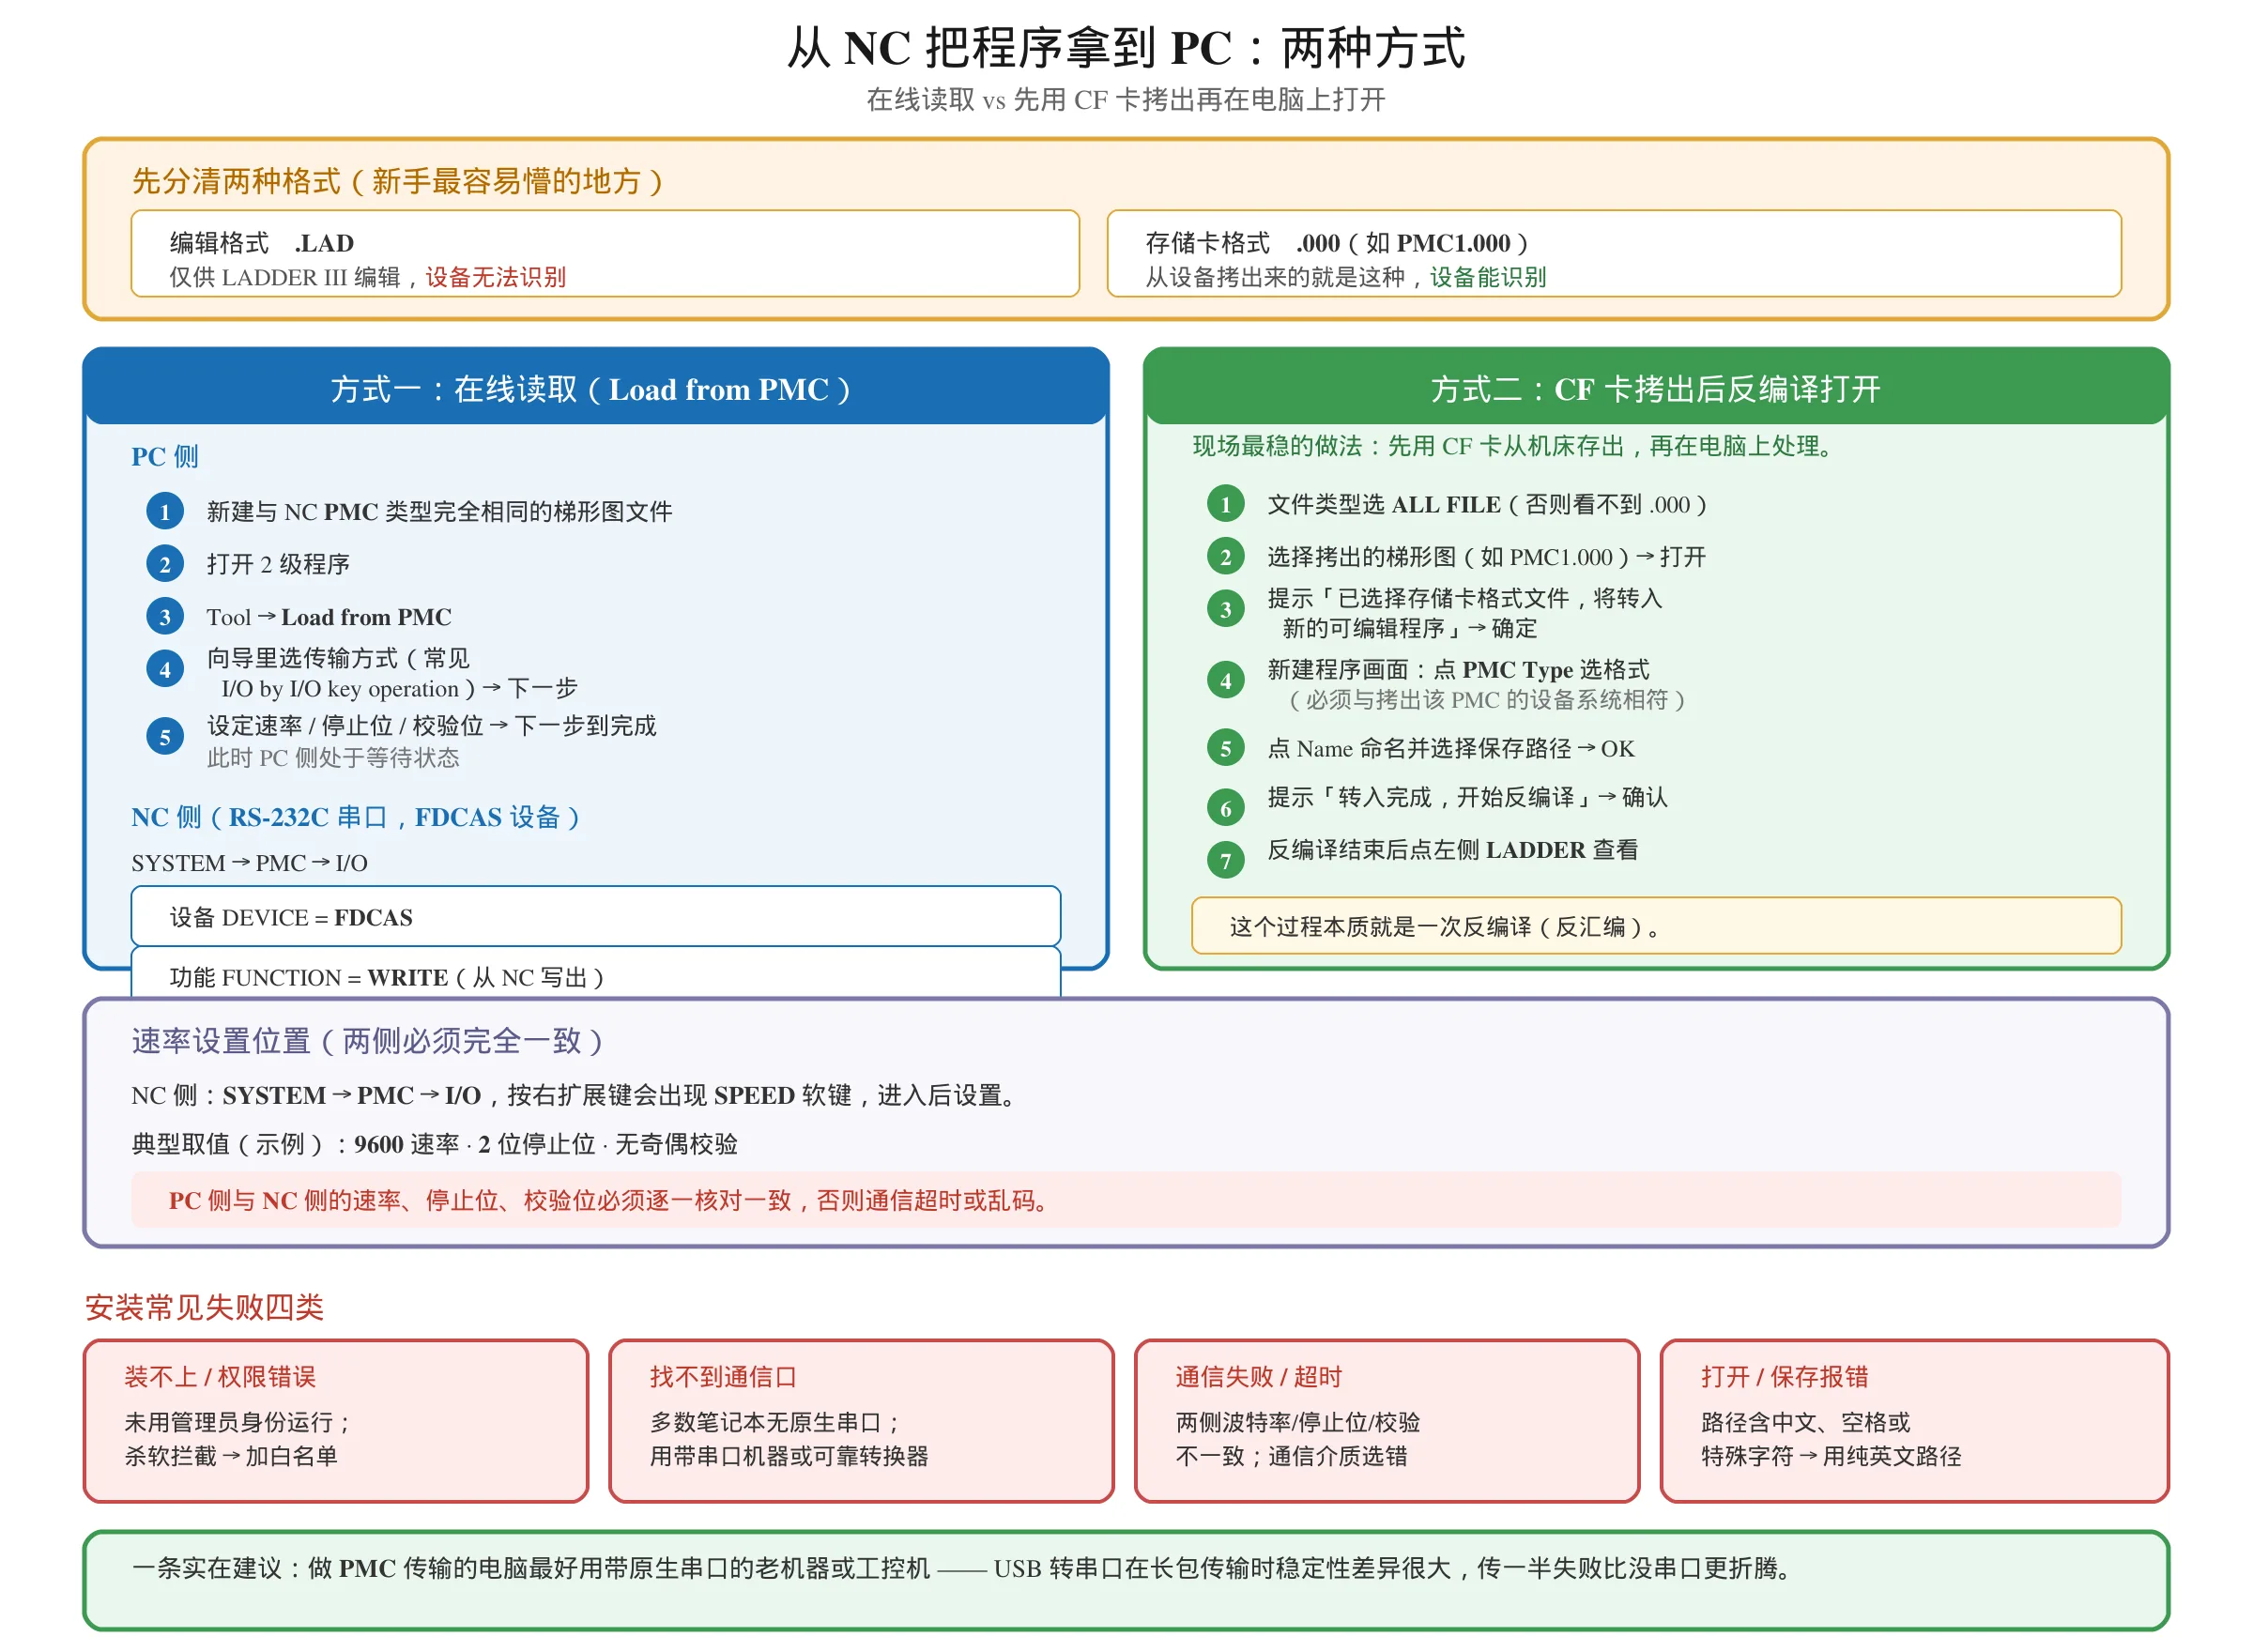This screenshot has height=1652, width=2253.
Task: Click the heading "安装常见失败四类"
Action: [x=204, y=1308]
